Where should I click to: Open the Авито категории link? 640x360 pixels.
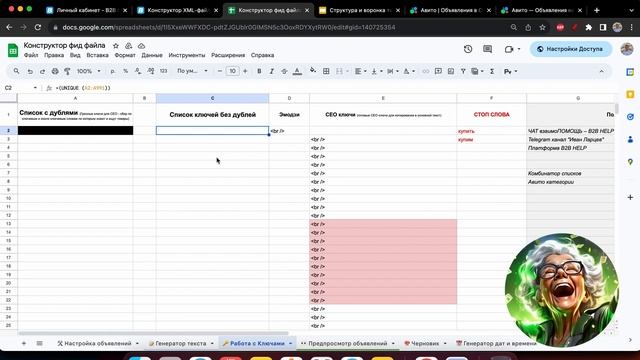point(551,182)
